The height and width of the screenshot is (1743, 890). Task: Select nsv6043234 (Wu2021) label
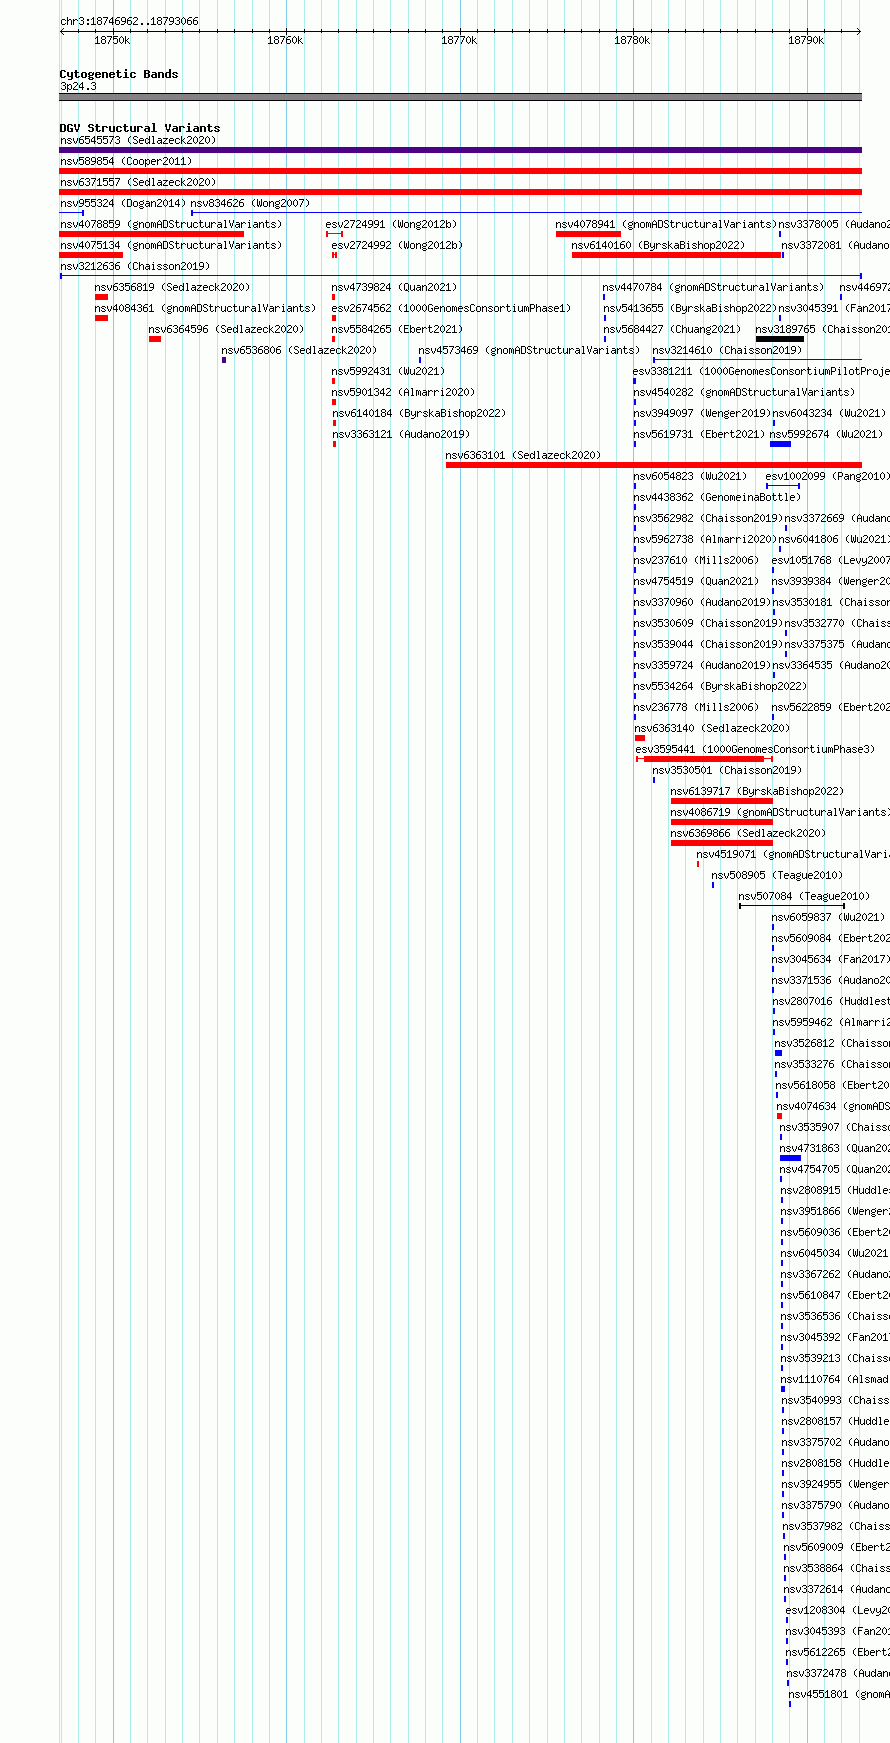pos(829,413)
